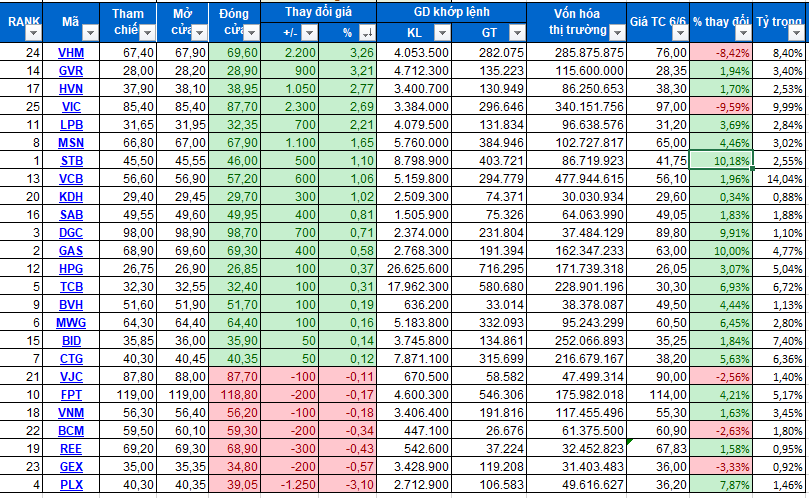Open the VJC ticker link

click(71, 377)
